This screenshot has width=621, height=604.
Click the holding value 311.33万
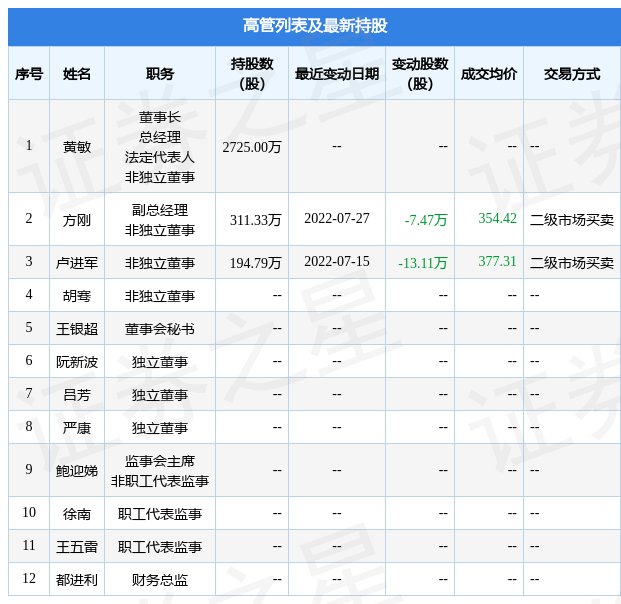255,220
